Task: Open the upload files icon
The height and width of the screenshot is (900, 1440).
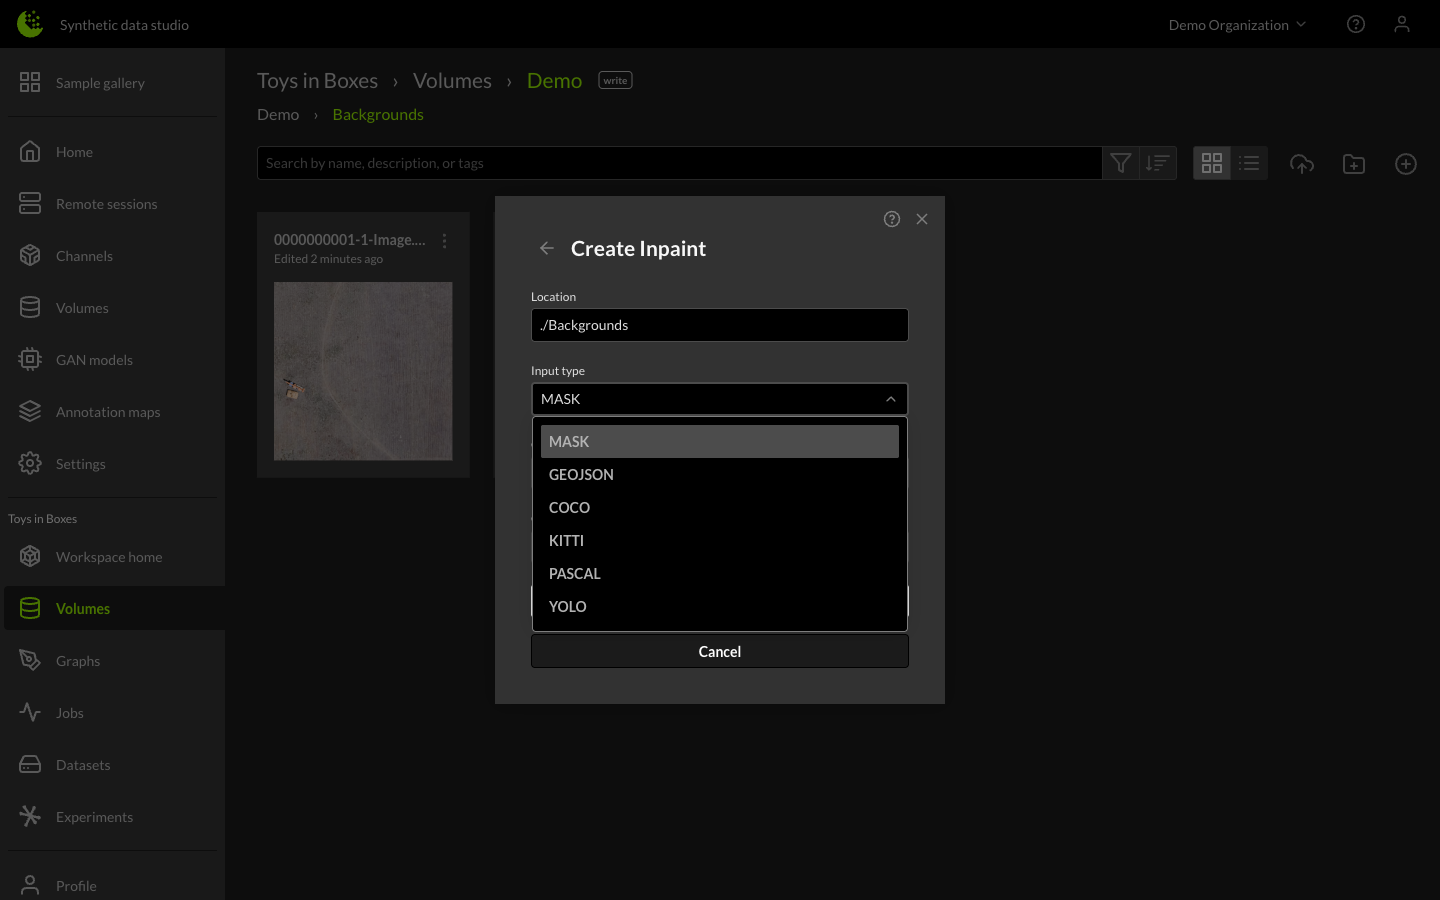Action: click(x=1302, y=163)
